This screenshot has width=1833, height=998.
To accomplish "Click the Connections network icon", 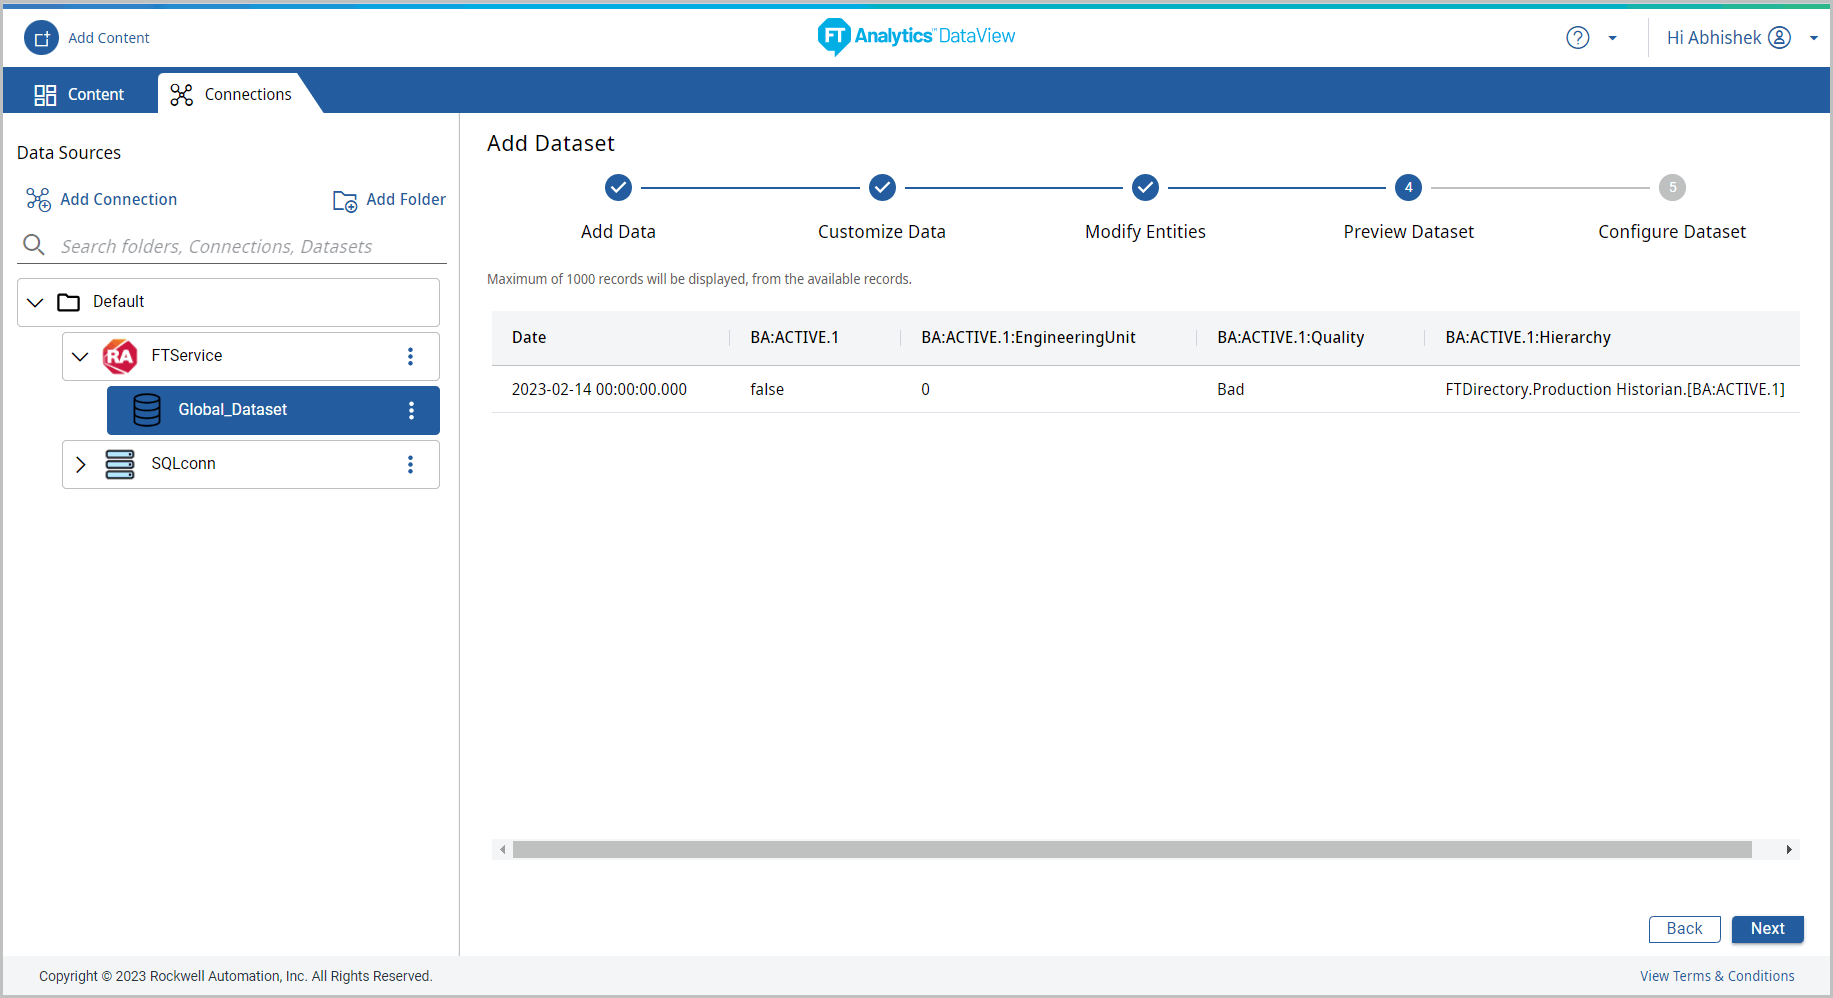I will tap(181, 95).
